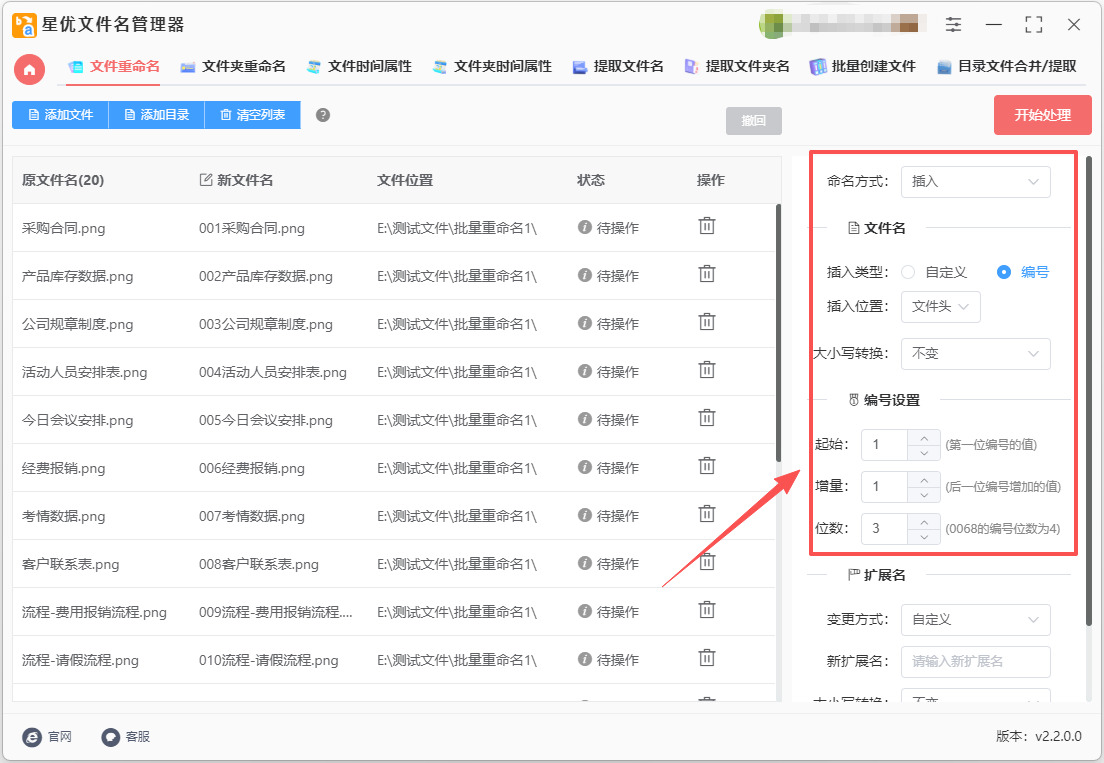1104x763 pixels.
Task: Switch to the 文件夹重命名 tab
Action: (x=233, y=67)
